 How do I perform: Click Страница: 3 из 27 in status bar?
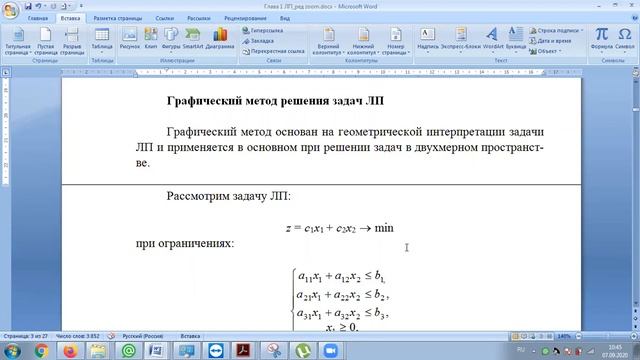pos(26,336)
